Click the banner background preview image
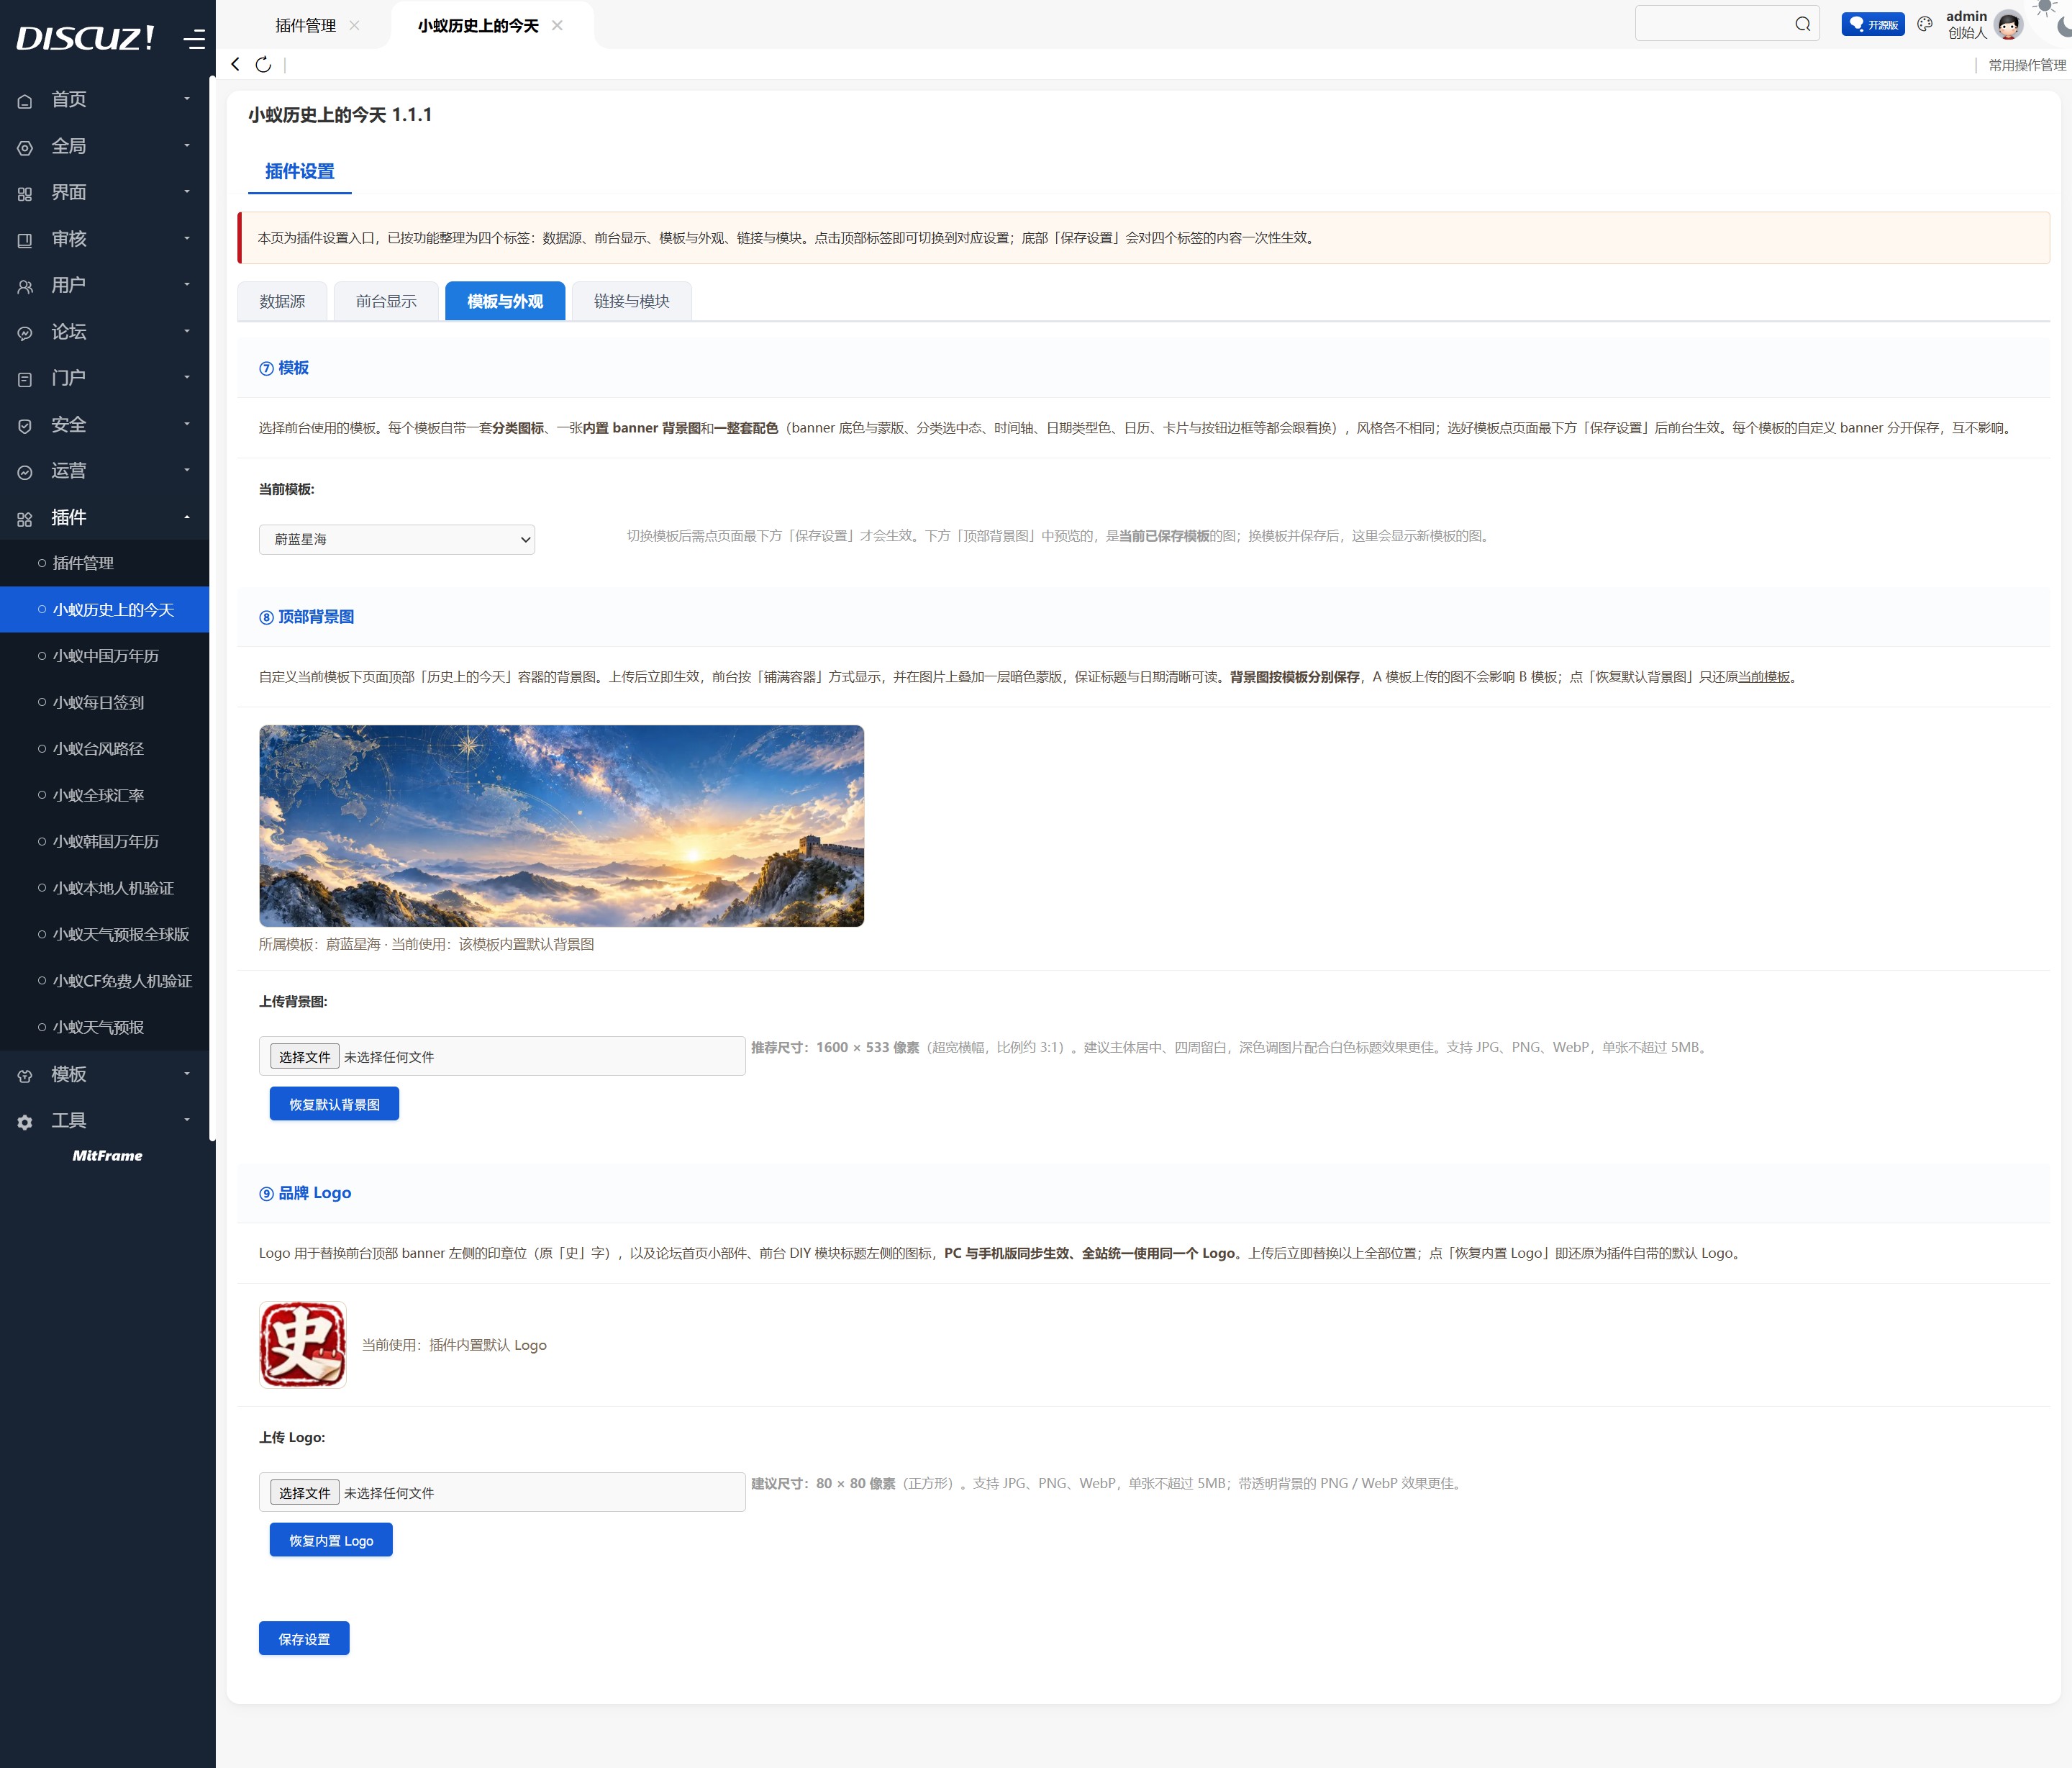 coord(561,826)
